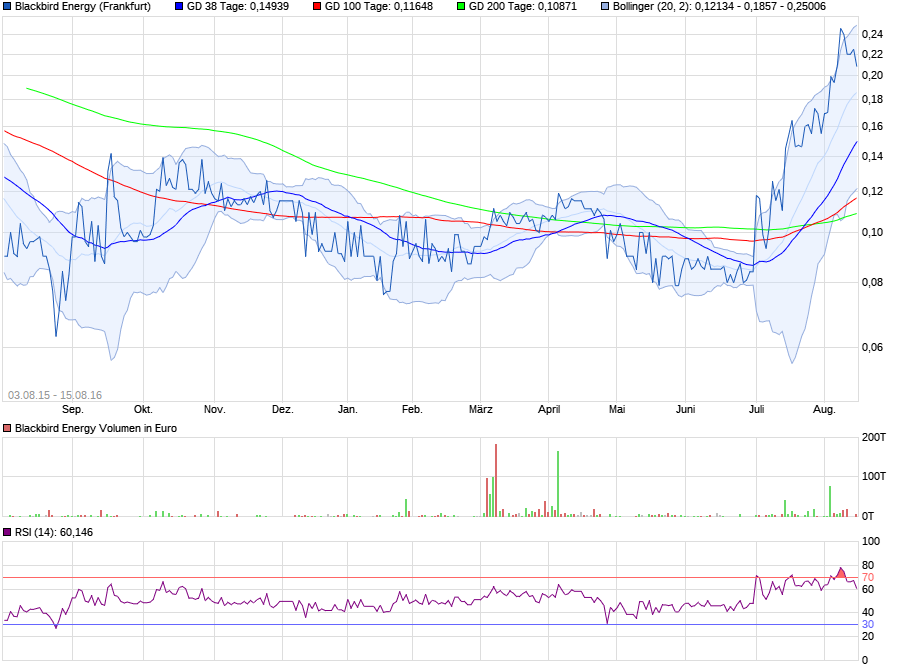Select the 'Blackbird Energy (Frankfurt)' legend text
Viewport: 900px width, 670px height.
pyautogui.click(x=83, y=7)
